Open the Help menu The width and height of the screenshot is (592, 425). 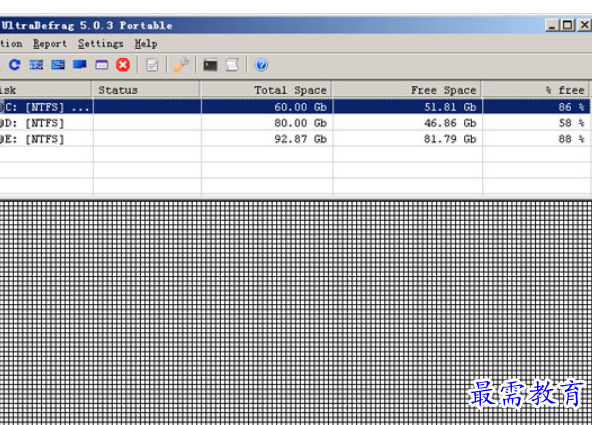coord(146,44)
